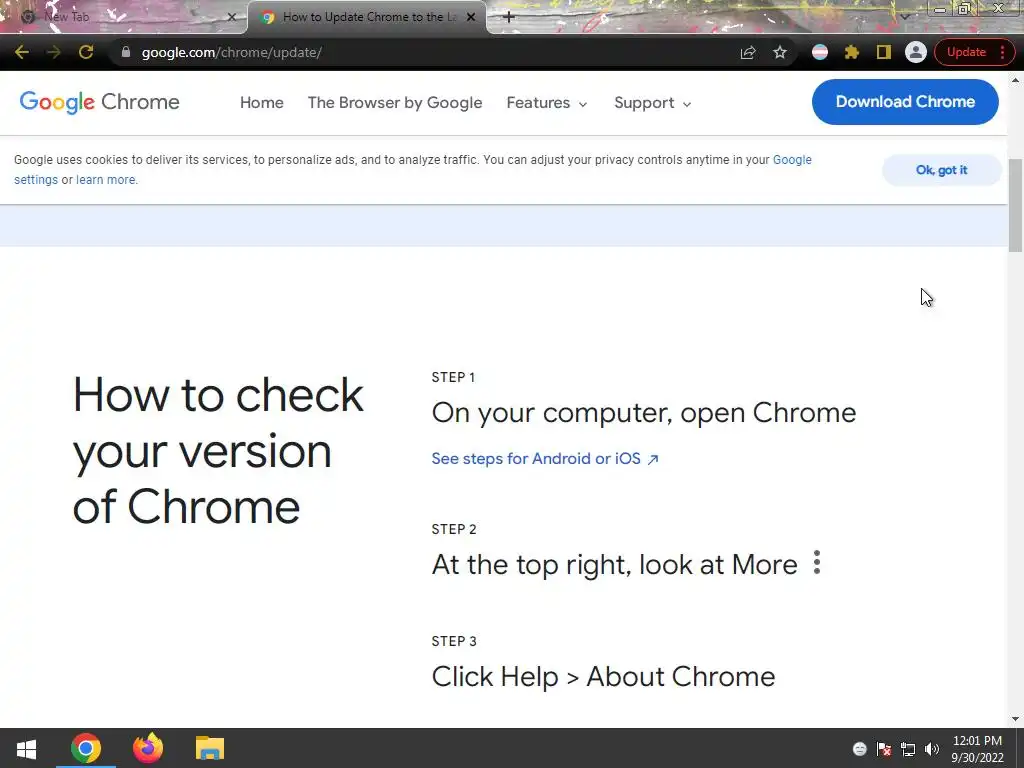Click the scrollbar up arrow
This screenshot has width=1024, height=768.
click(1016, 80)
